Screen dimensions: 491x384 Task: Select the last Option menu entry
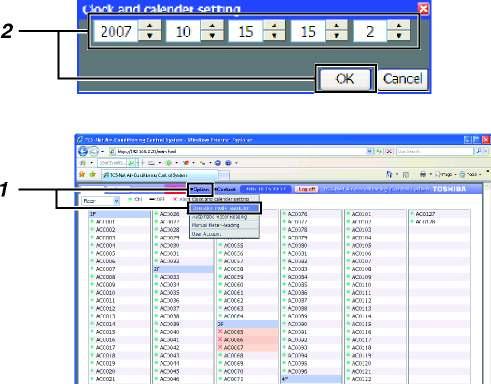pyautogui.click(x=224, y=234)
